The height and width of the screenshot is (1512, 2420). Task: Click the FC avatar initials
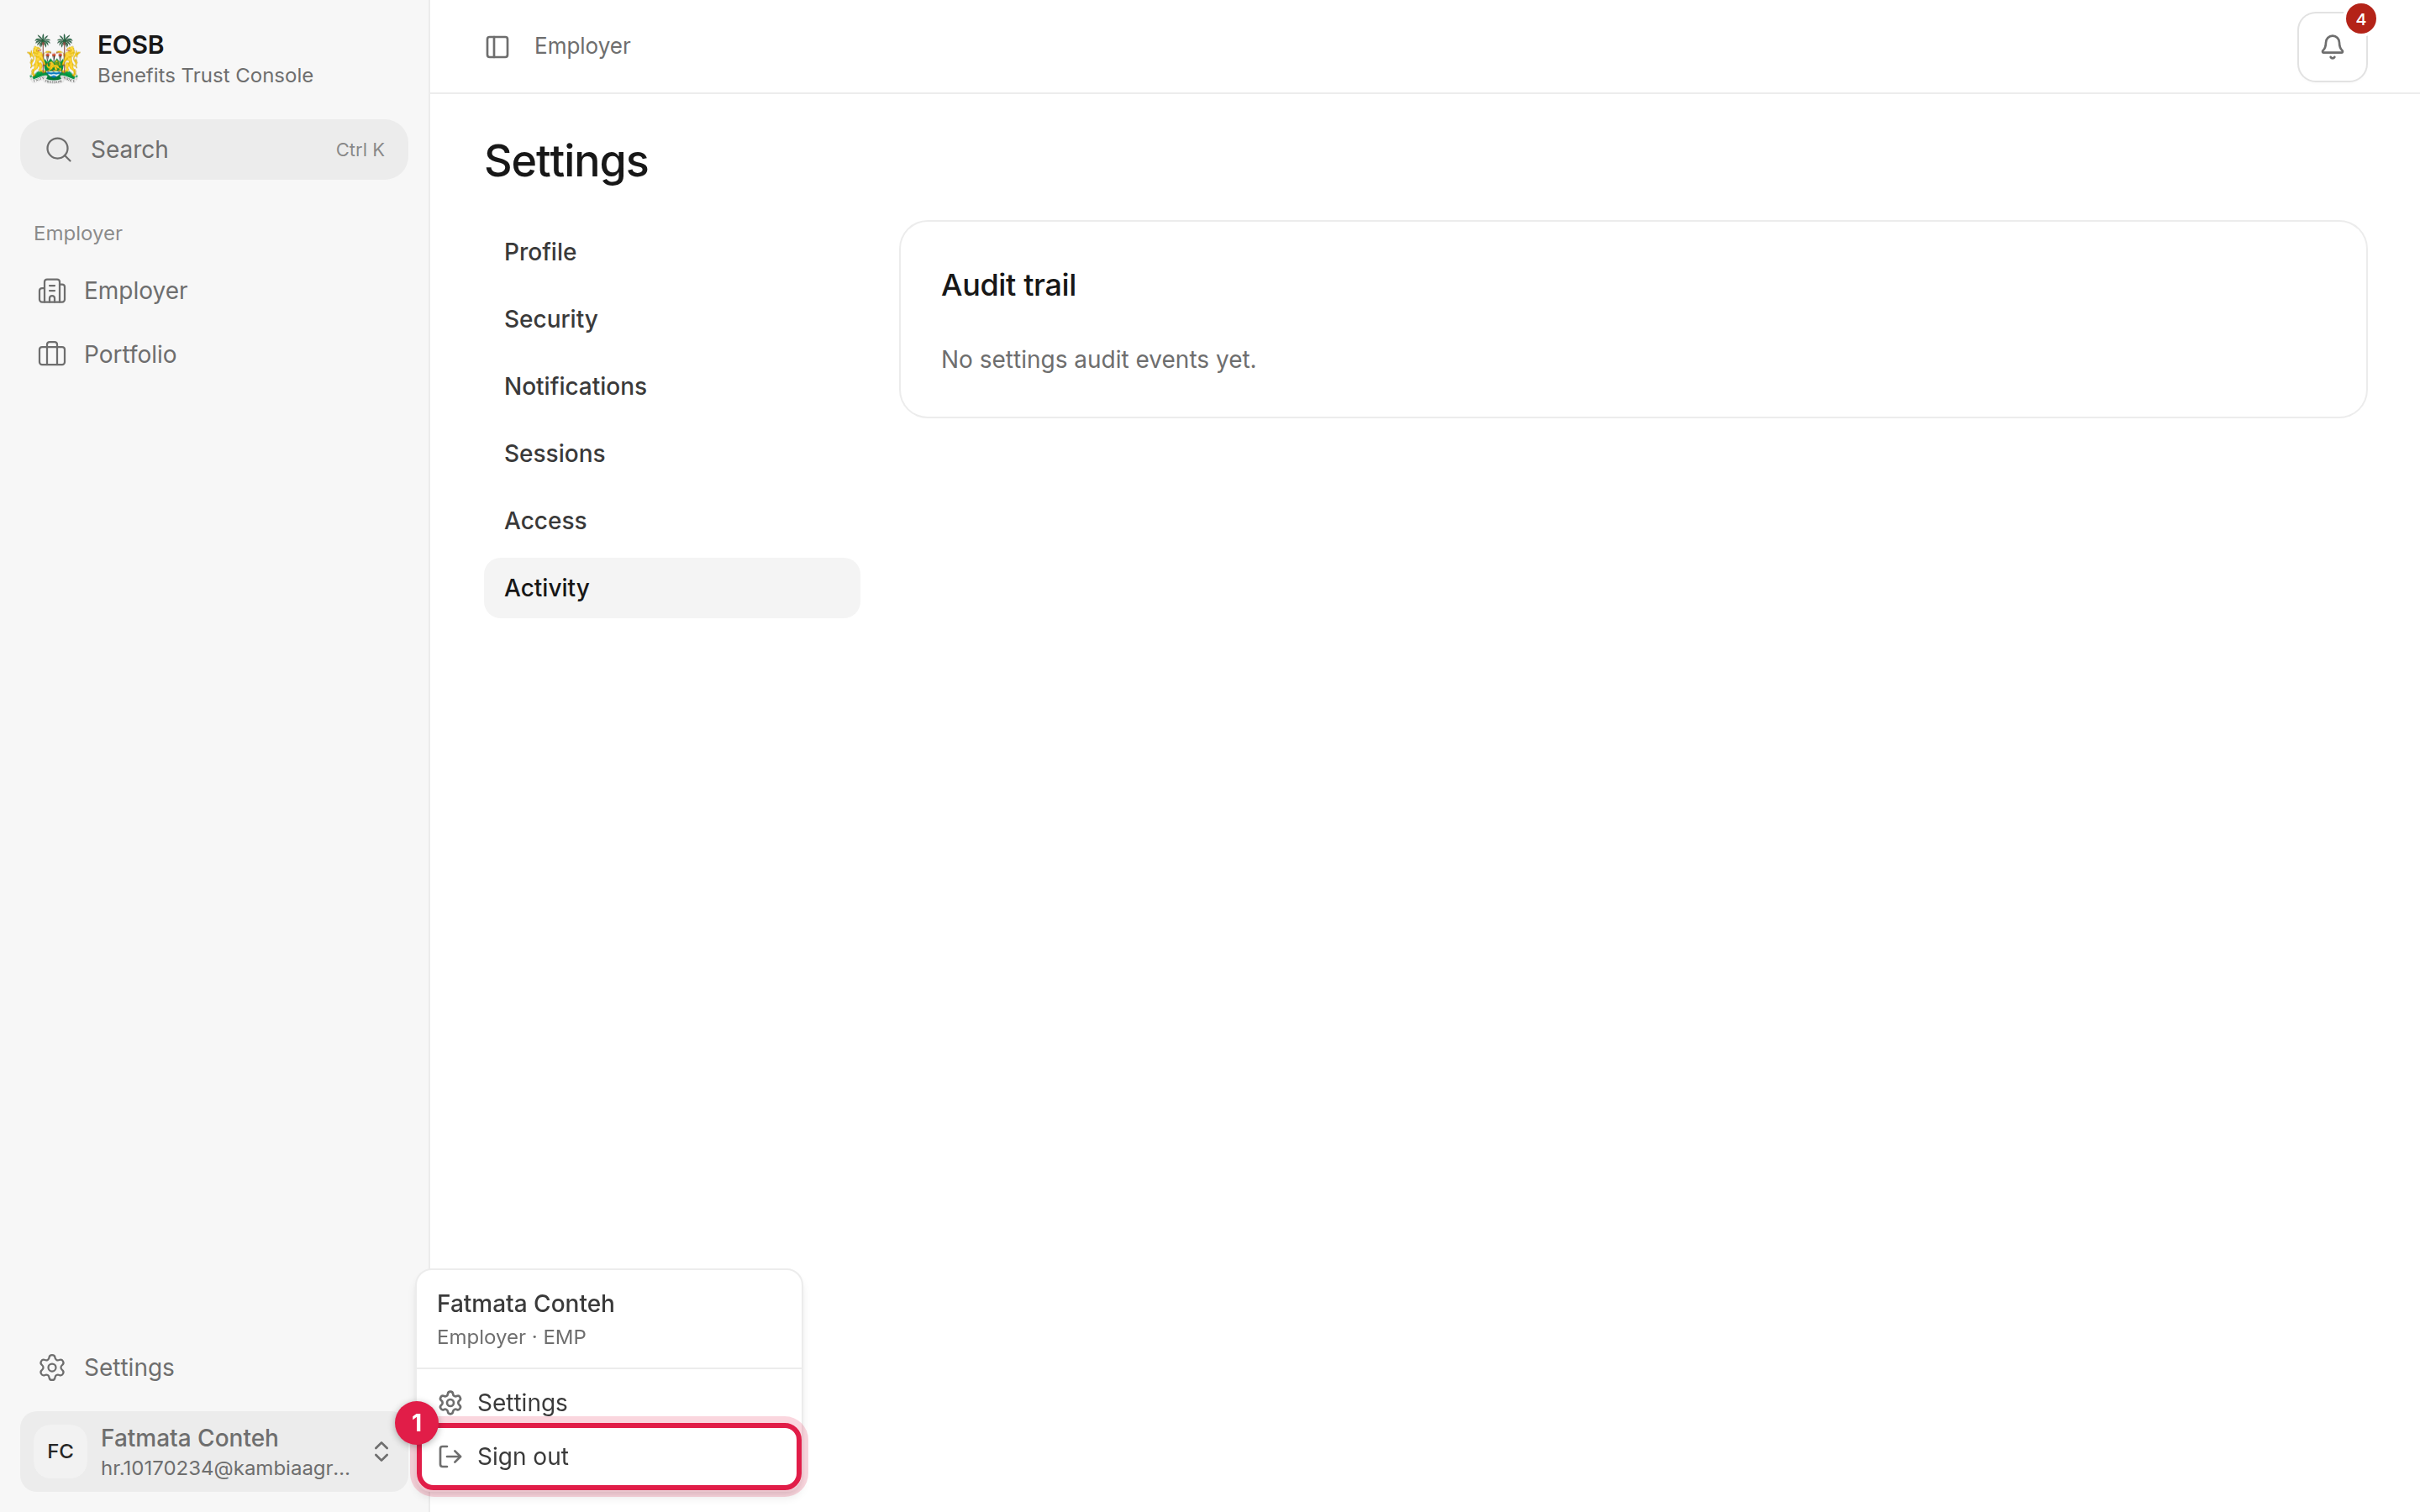pyautogui.click(x=60, y=1451)
